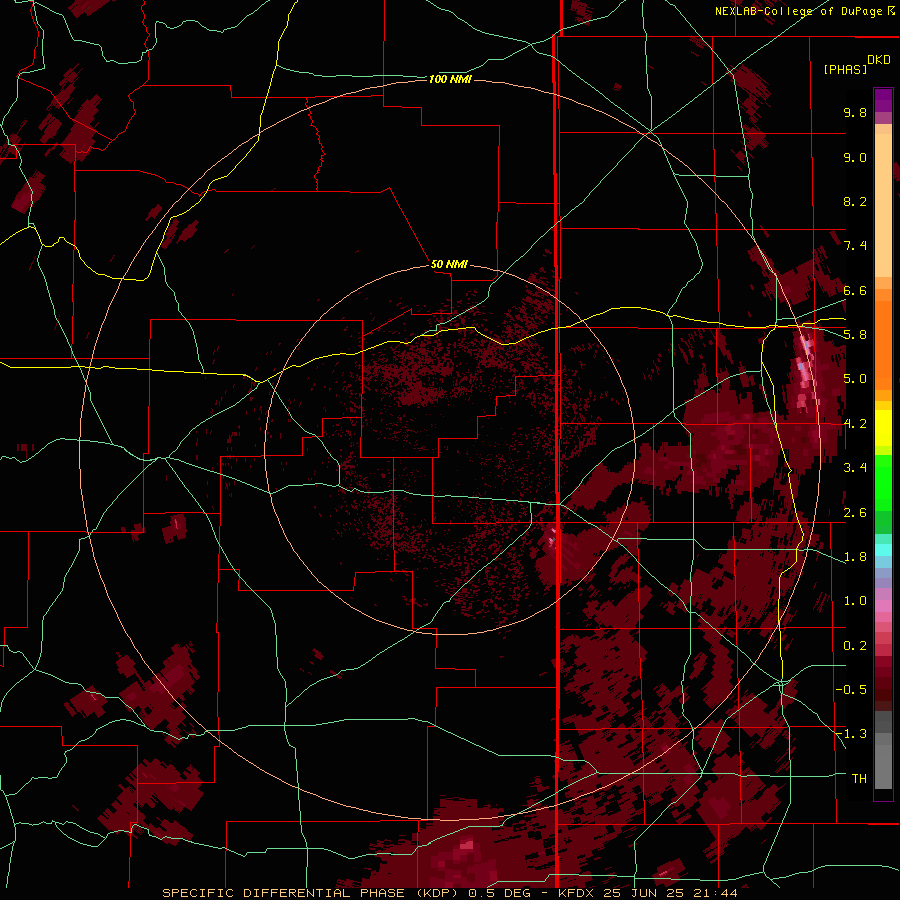The width and height of the screenshot is (900, 900).
Task: Select the 9.8 value on color scale
Action: click(x=855, y=112)
